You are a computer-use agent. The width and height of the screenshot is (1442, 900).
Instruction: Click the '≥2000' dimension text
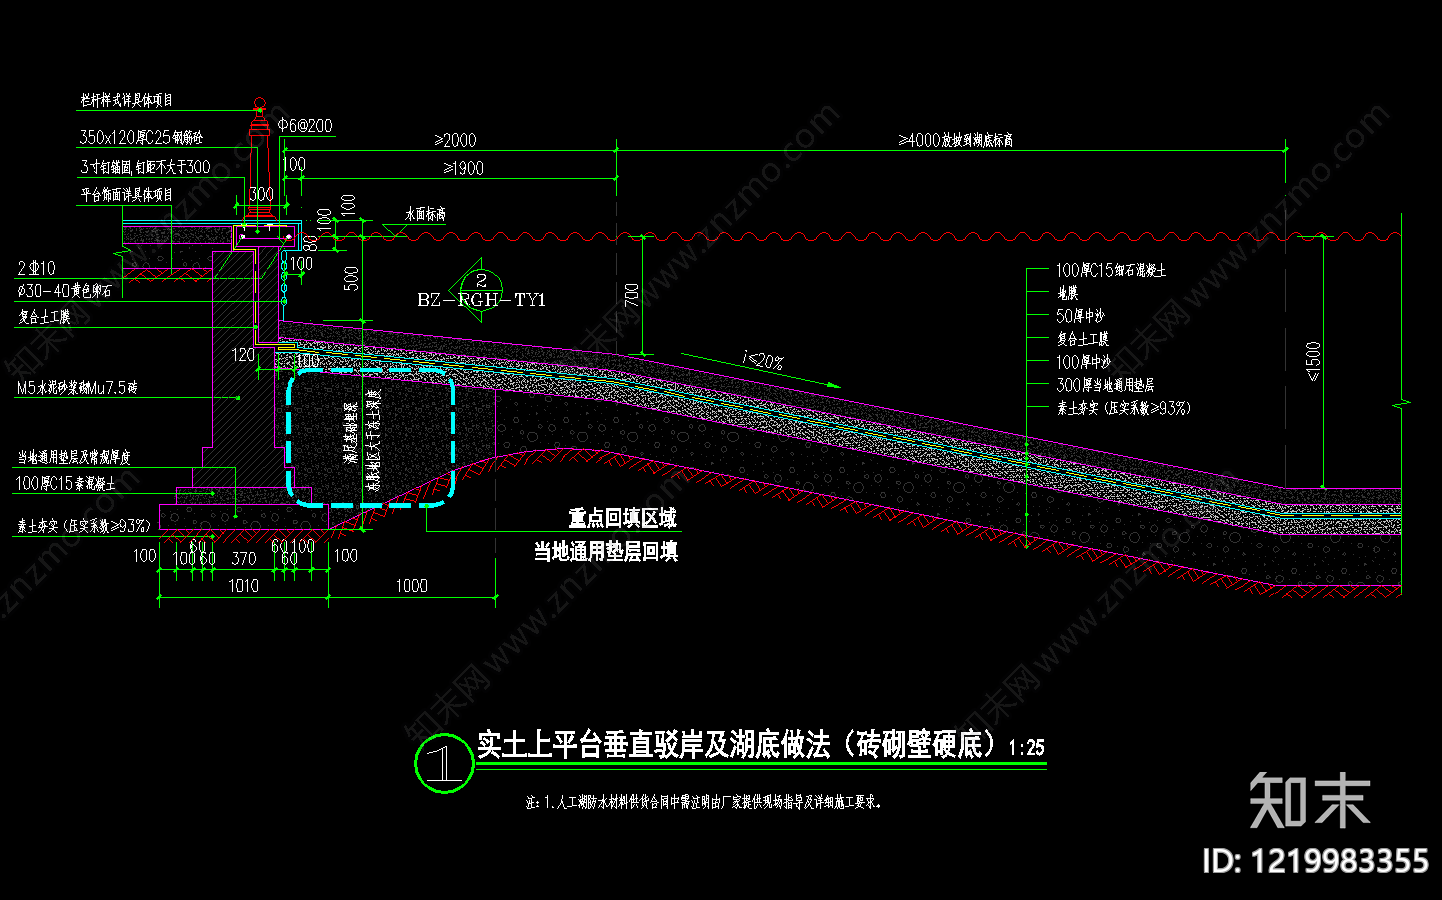tap(455, 140)
